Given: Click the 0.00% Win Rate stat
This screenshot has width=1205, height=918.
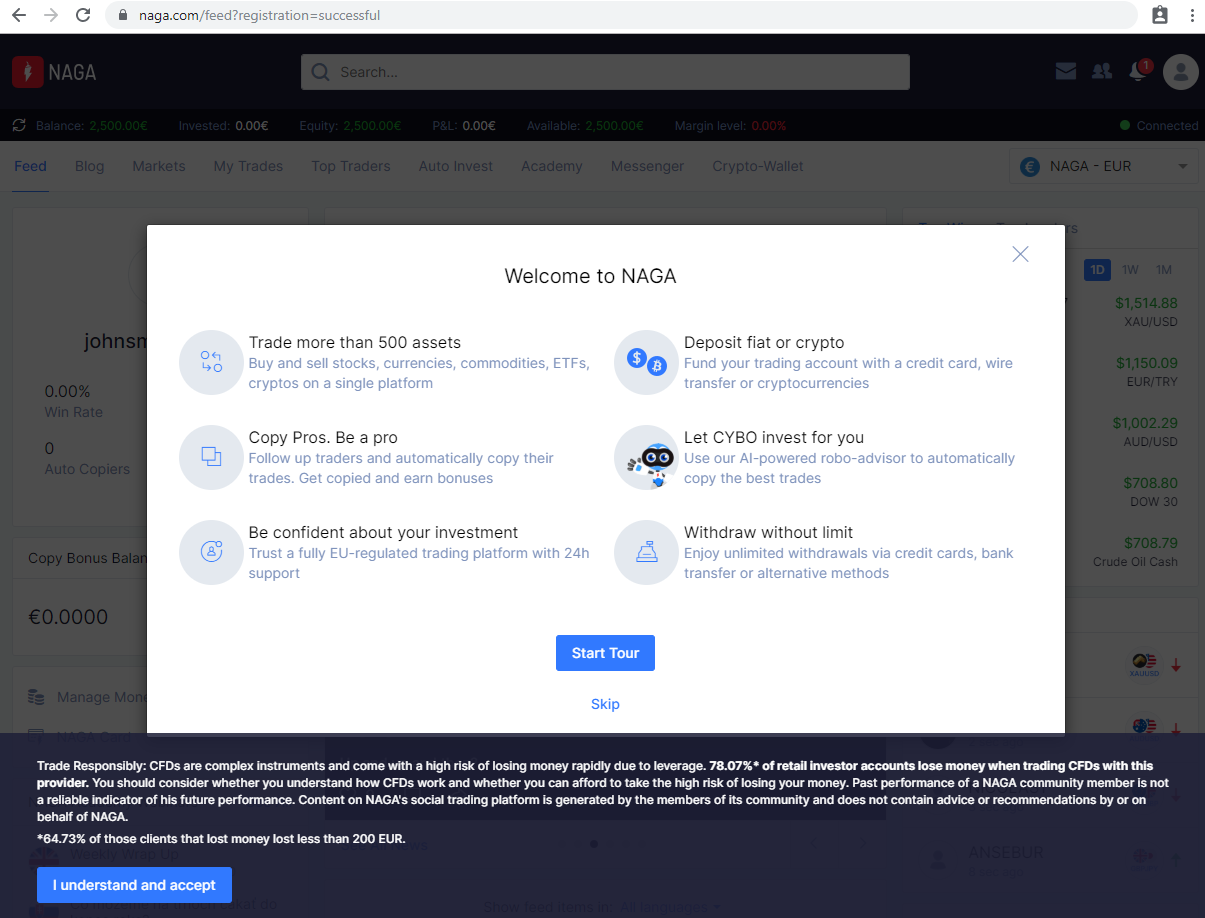Looking at the screenshot, I should click(74, 401).
